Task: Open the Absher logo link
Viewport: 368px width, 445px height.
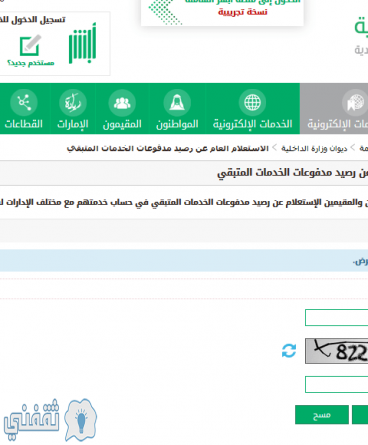Action: coord(82,44)
